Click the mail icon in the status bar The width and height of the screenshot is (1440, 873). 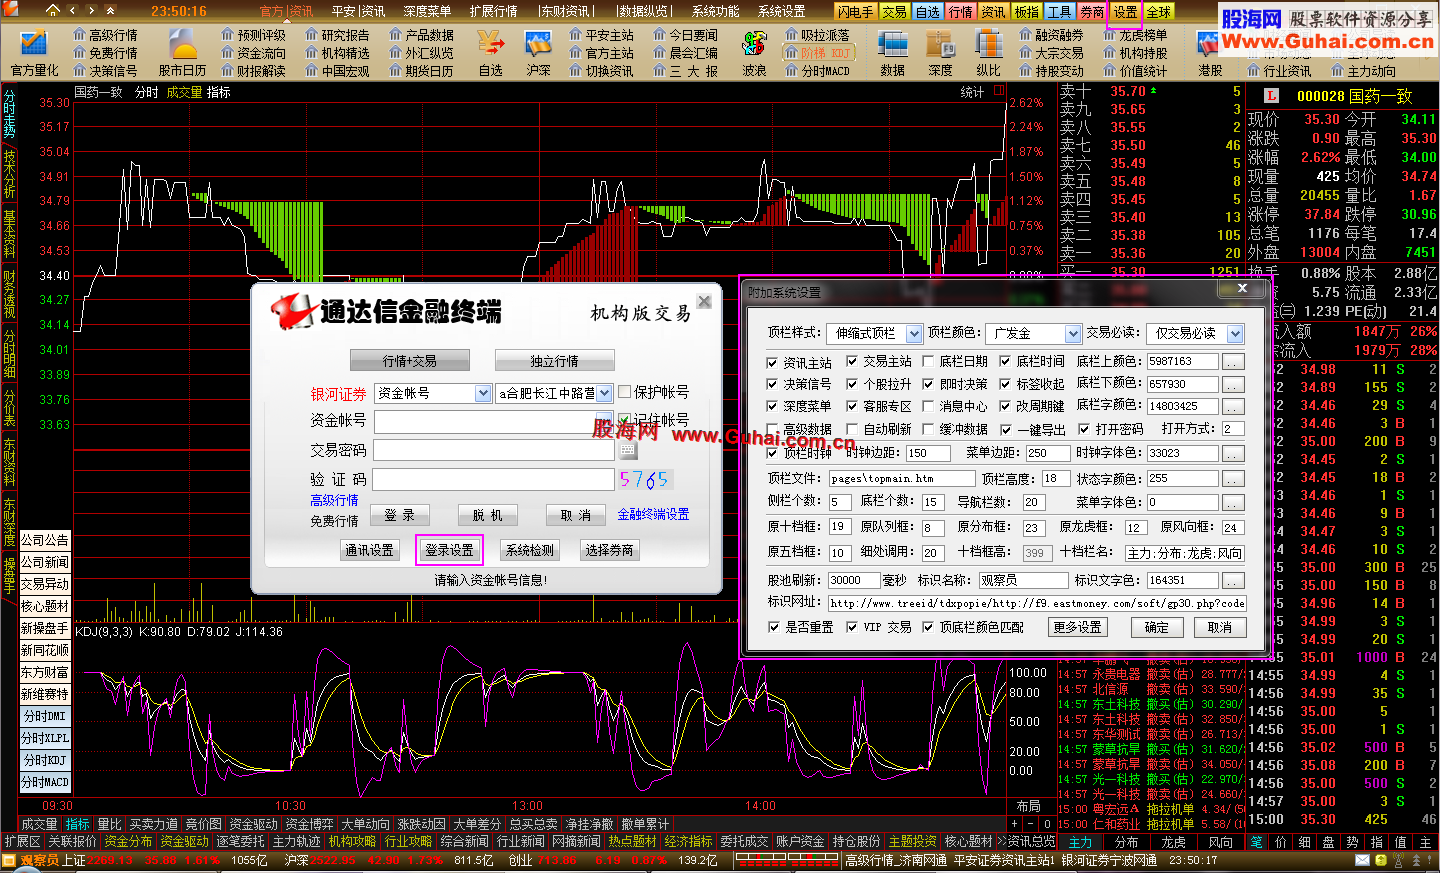pos(1364,860)
